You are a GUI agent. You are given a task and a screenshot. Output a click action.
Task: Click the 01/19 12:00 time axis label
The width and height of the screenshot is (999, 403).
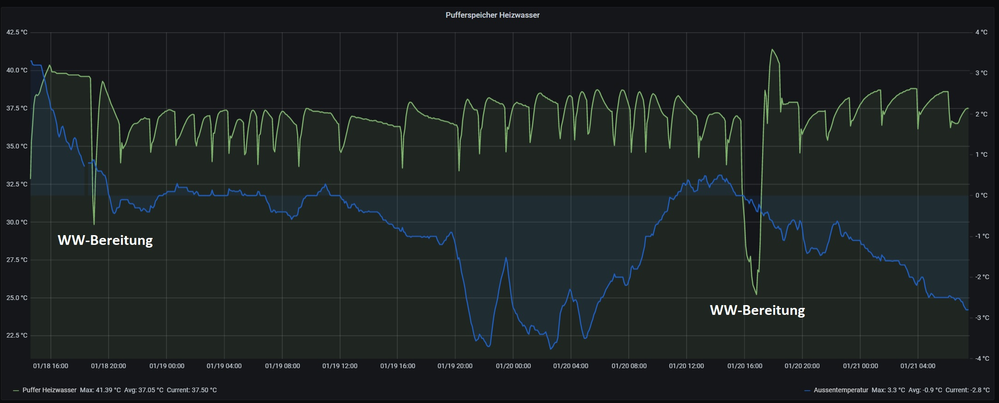point(341,366)
